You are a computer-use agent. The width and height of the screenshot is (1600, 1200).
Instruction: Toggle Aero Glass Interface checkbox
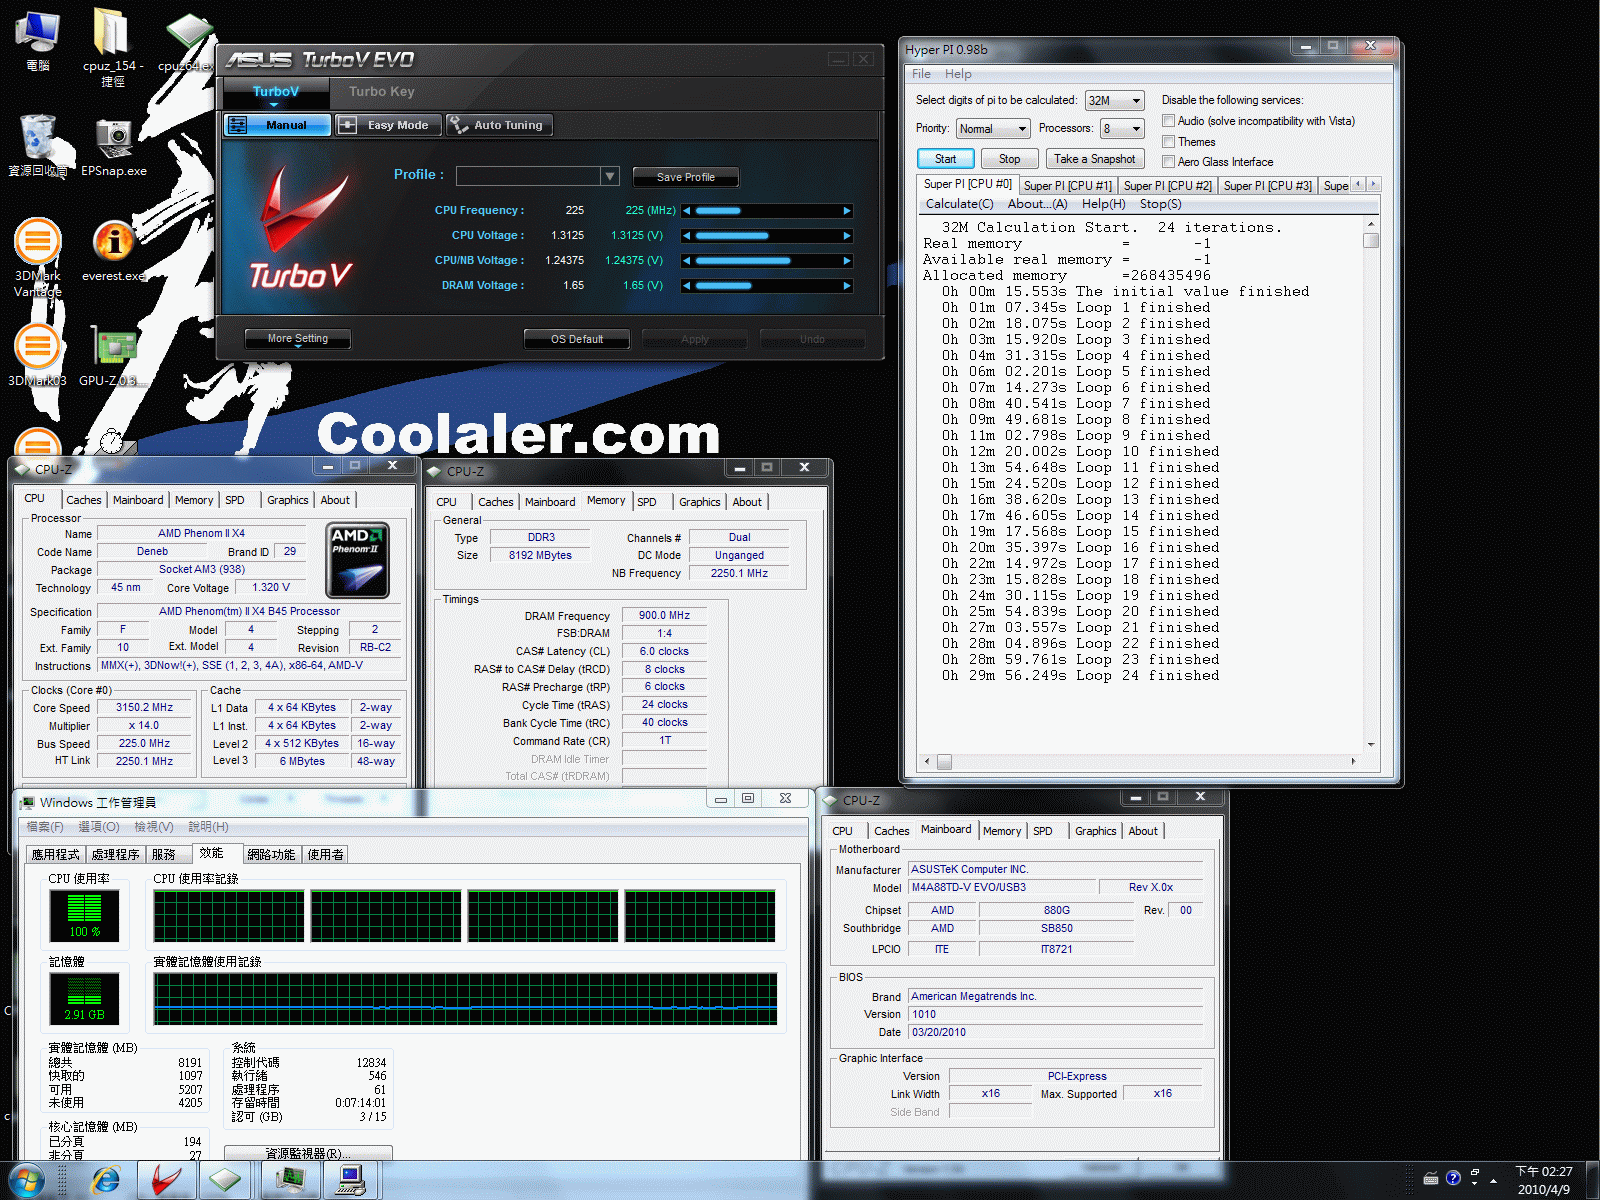coord(1168,162)
